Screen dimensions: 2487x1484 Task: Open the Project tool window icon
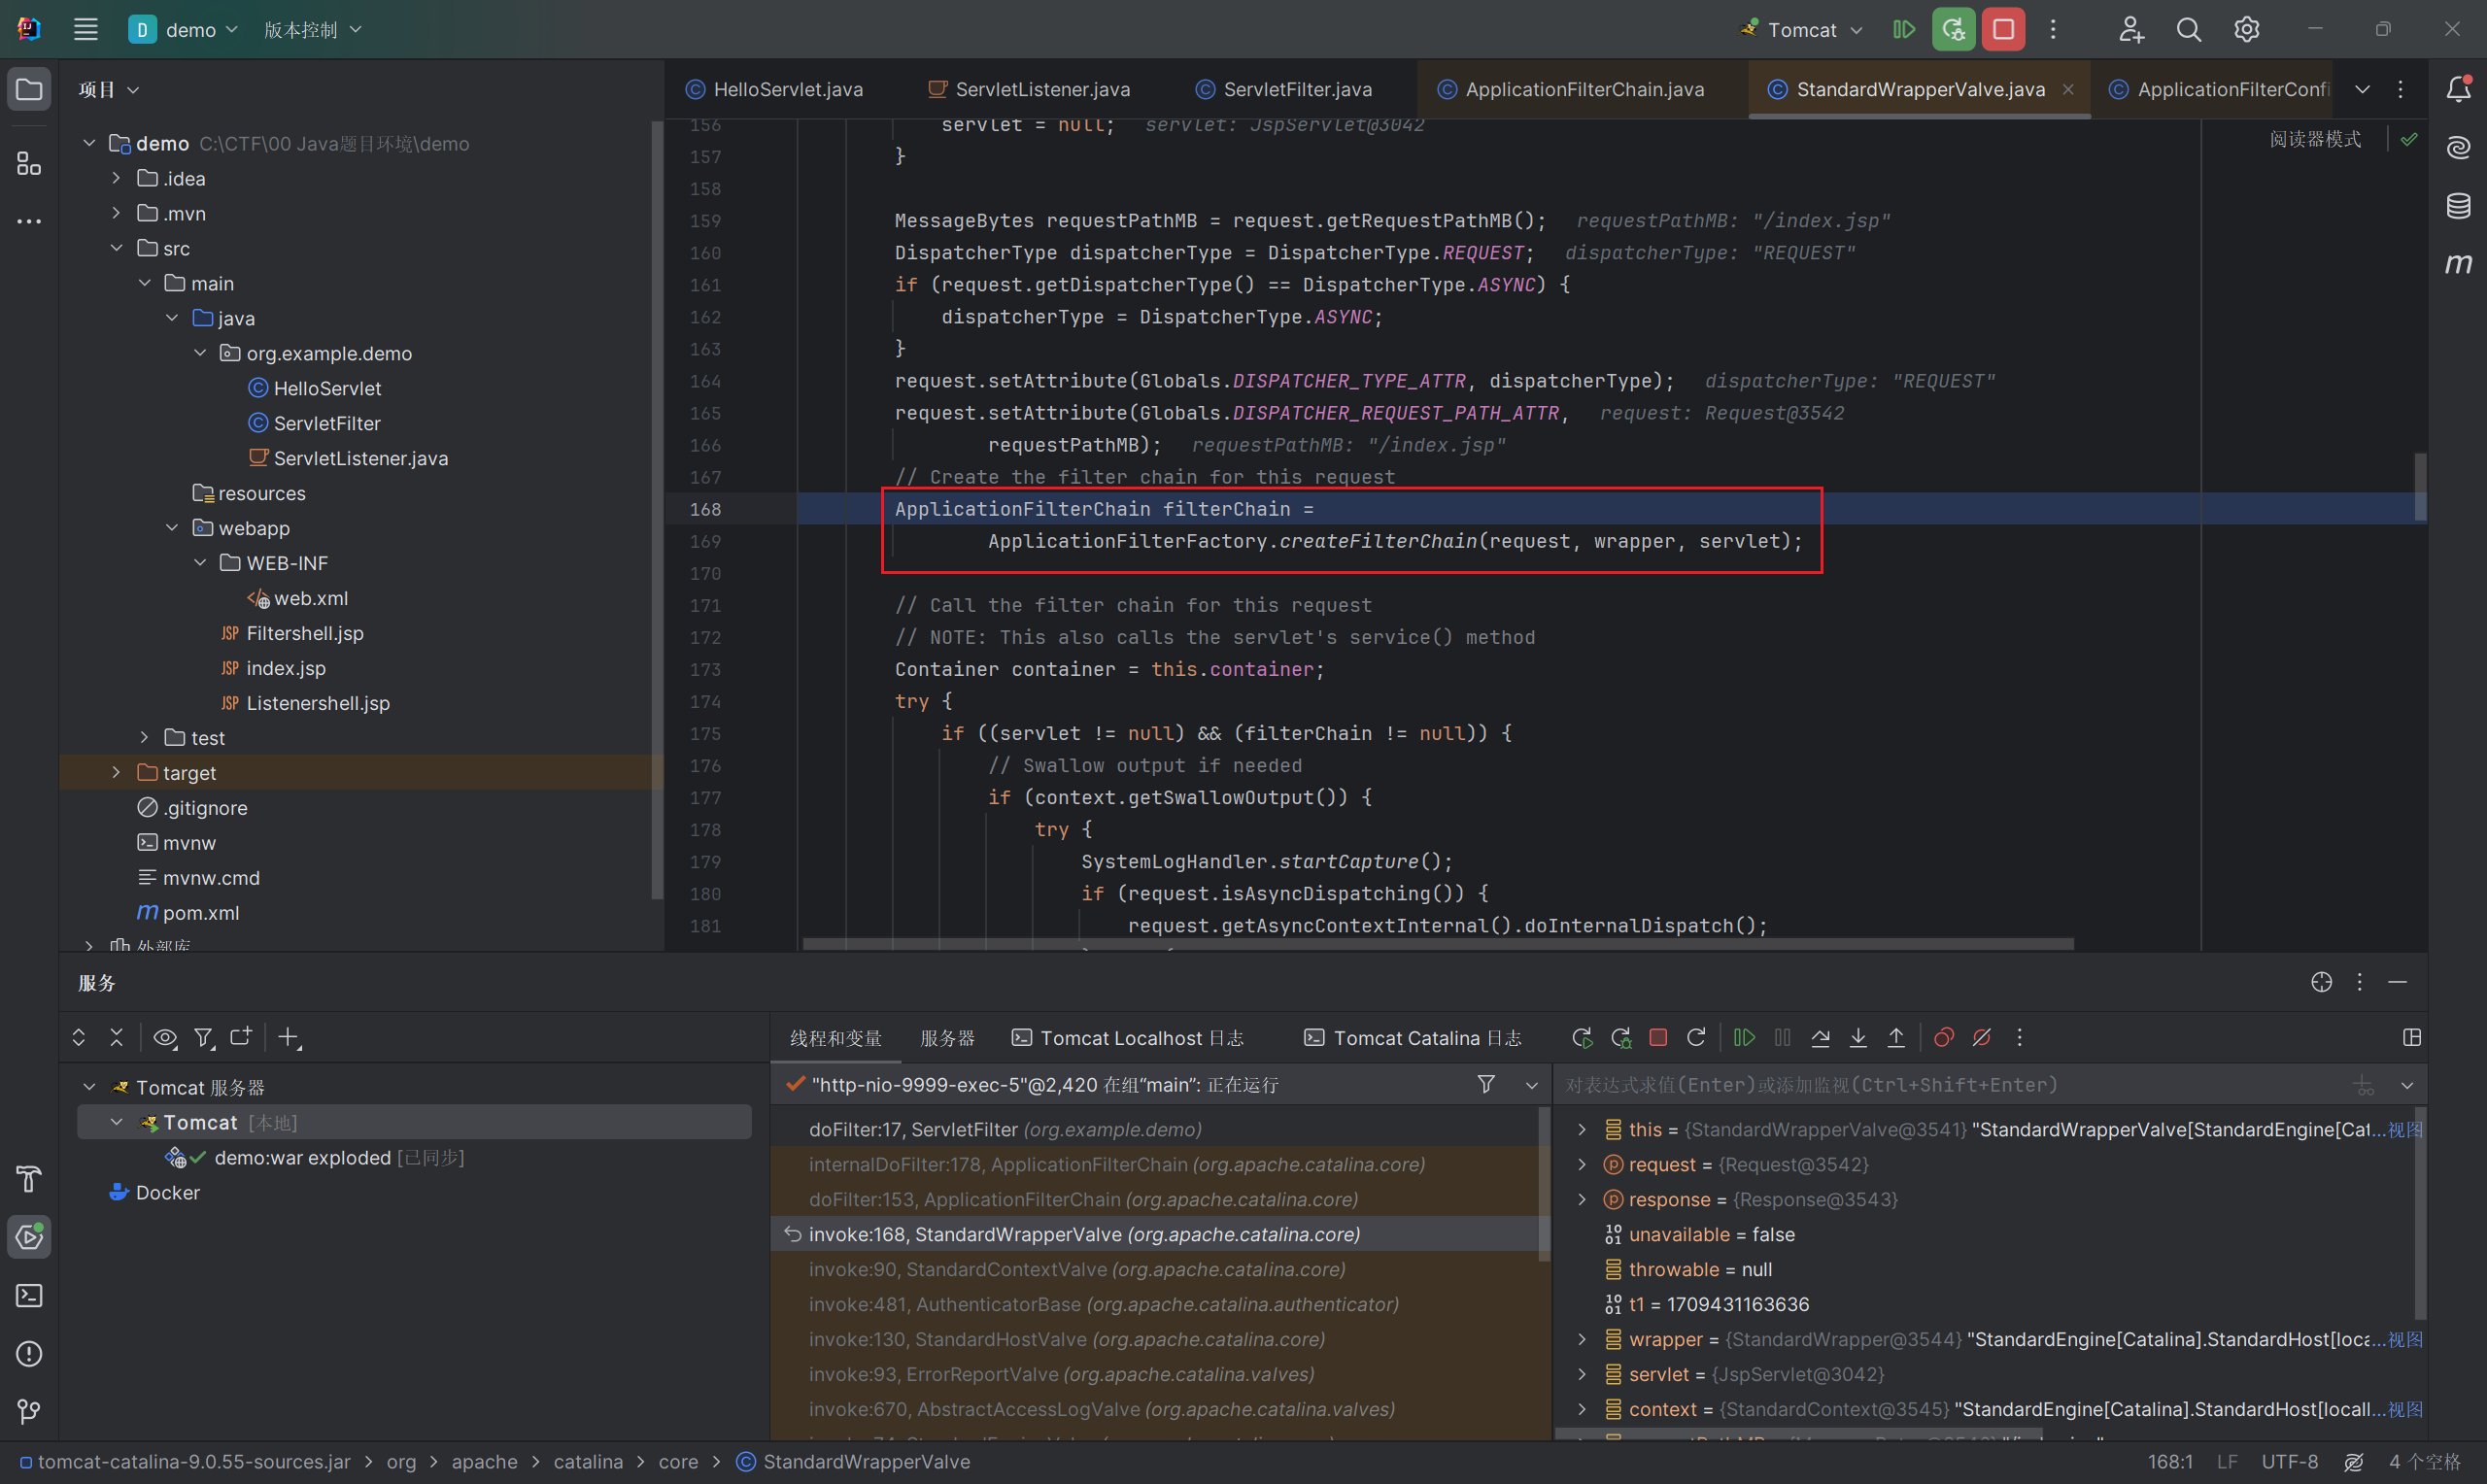tap(29, 90)
